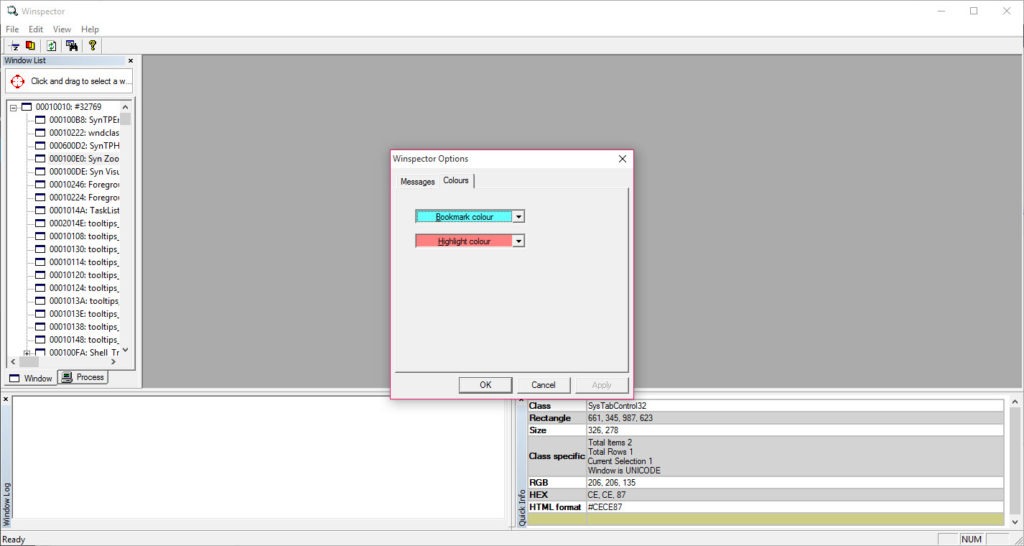Click the red Highlight colour swatch
This screenshot has height=546, width=1024.
tap(463, 241)
